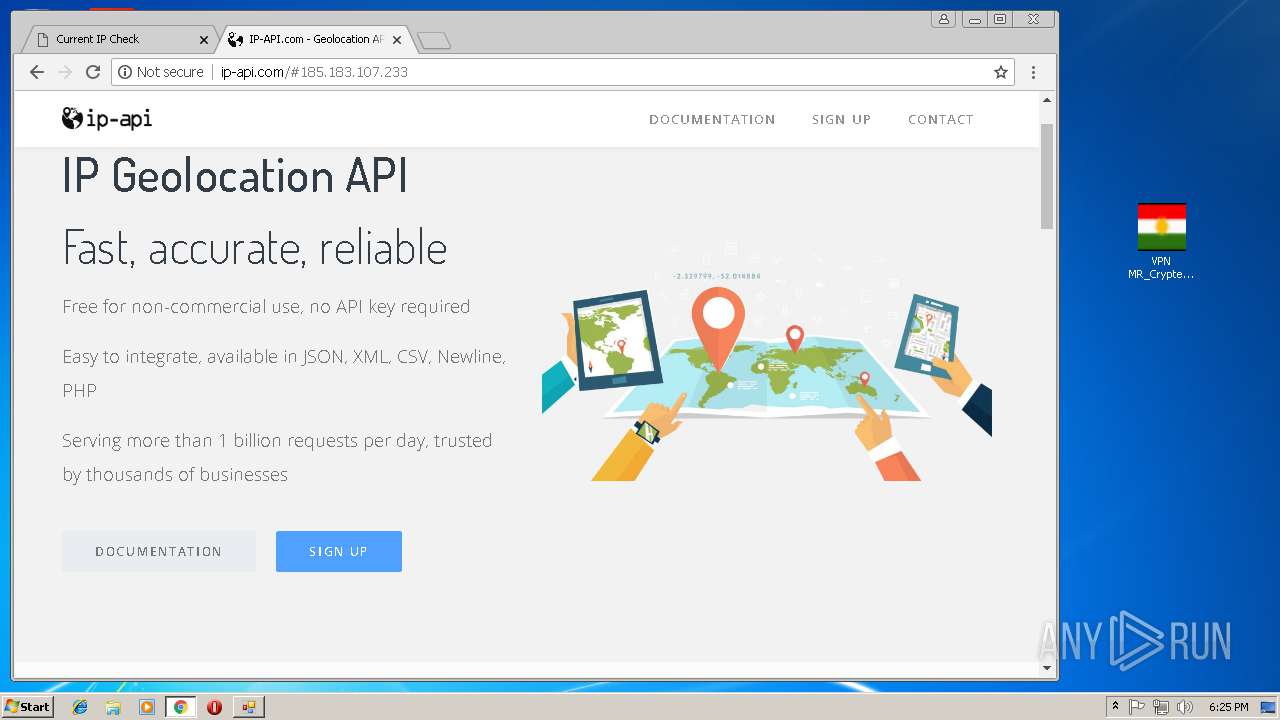1280x720 pixels.
Task: Close the Current IP Check tab
Action: coord(204,40)
